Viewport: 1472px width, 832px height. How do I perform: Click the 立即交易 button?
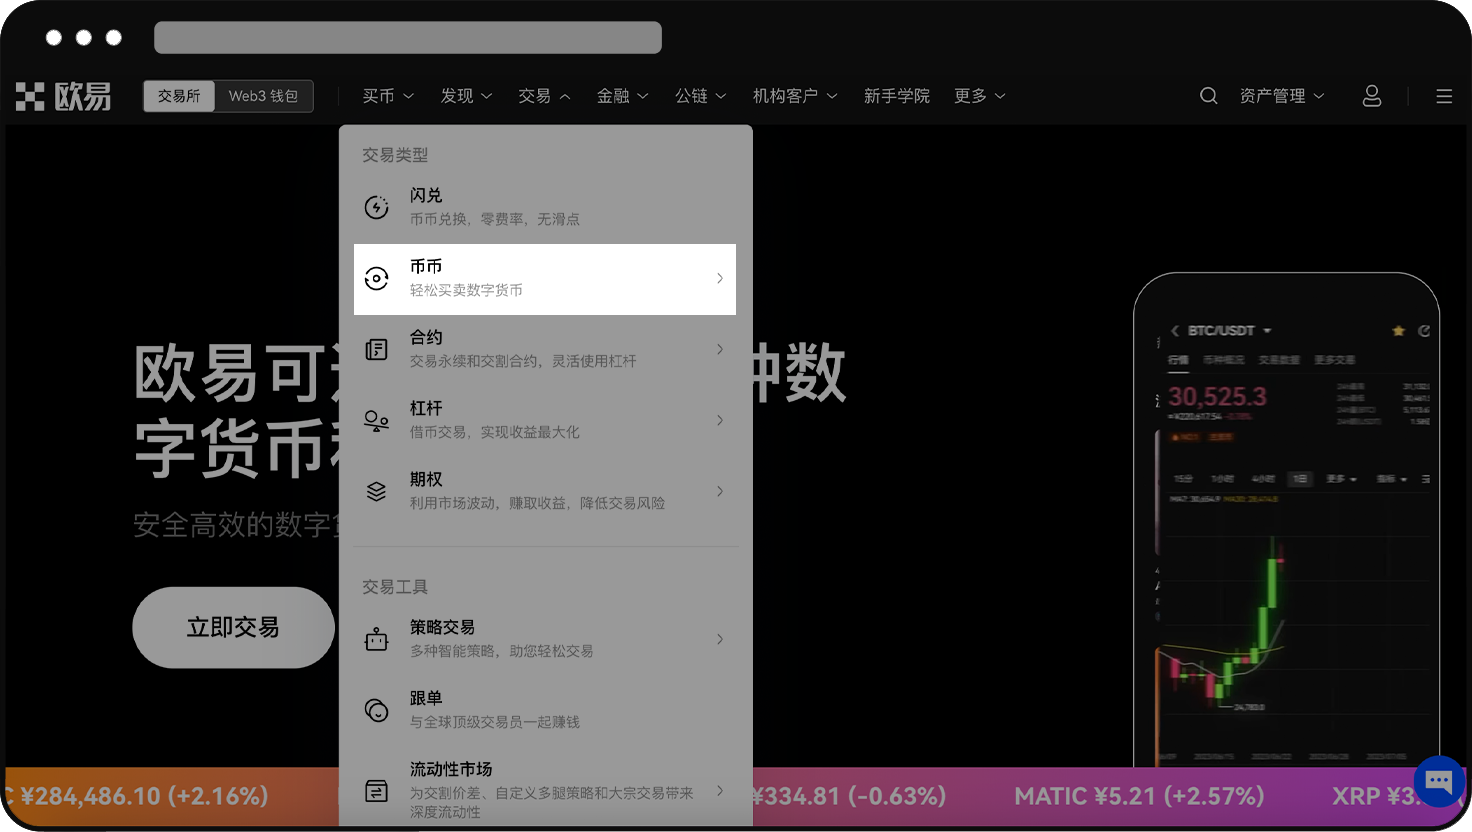coord(233,627)
